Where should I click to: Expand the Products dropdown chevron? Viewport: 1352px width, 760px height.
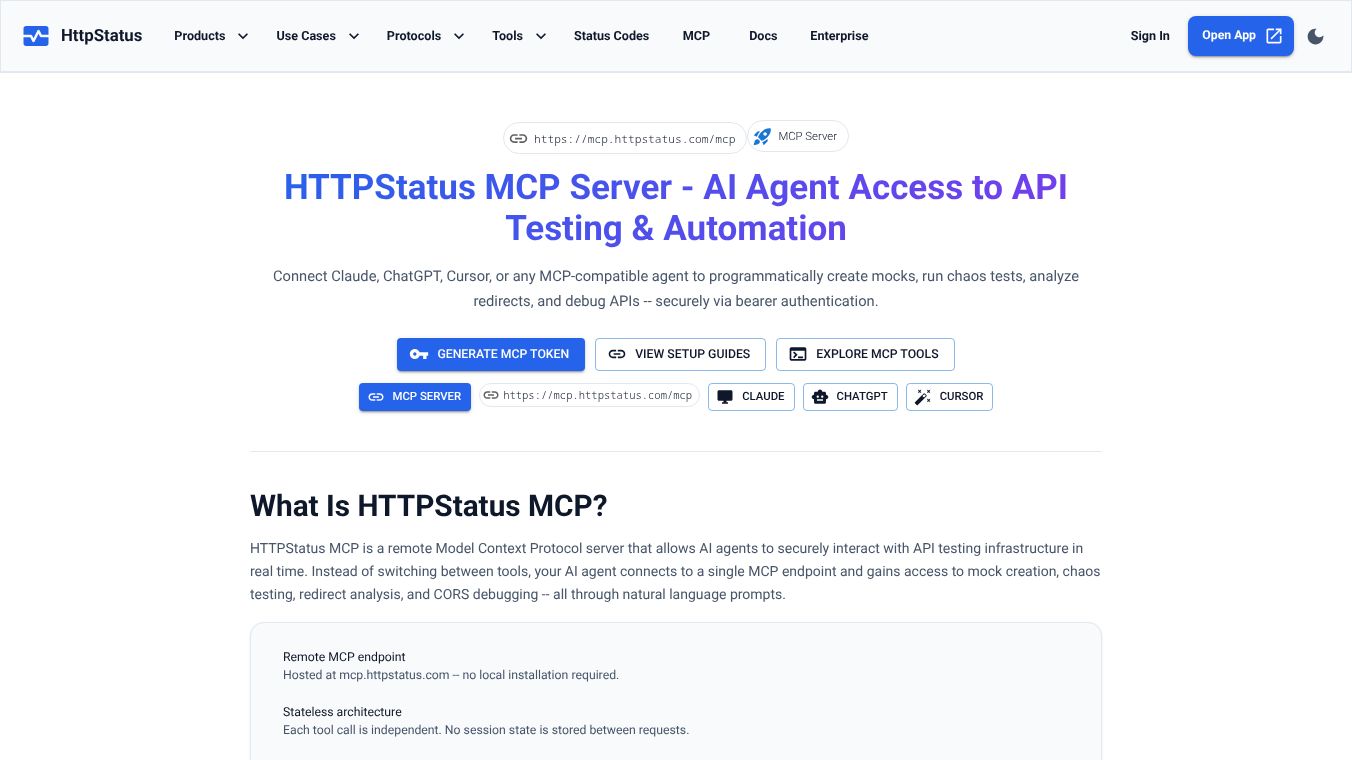coord(242,36)
